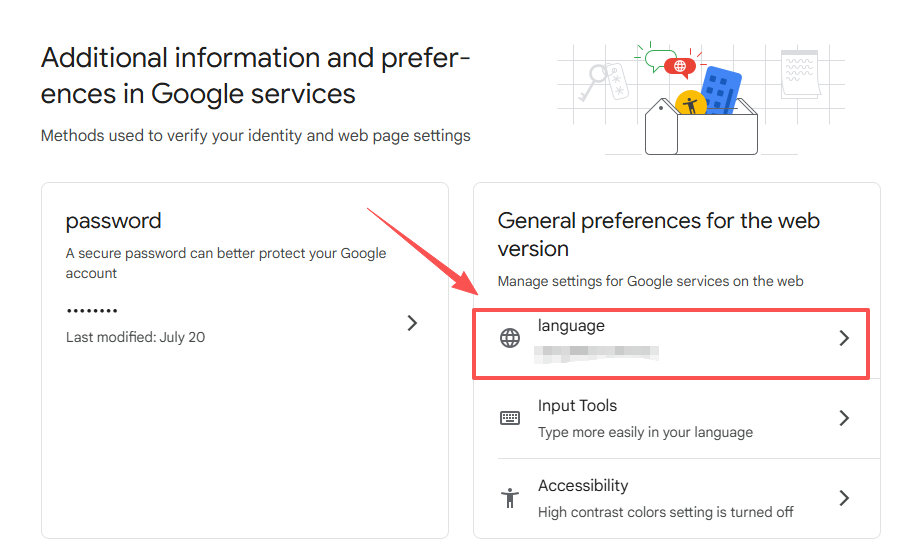Image resolution: width=897 pixels, height=549 pixels.
Task: Expand Accessibility settings with the chevron
Action: [x=844, y=497]
